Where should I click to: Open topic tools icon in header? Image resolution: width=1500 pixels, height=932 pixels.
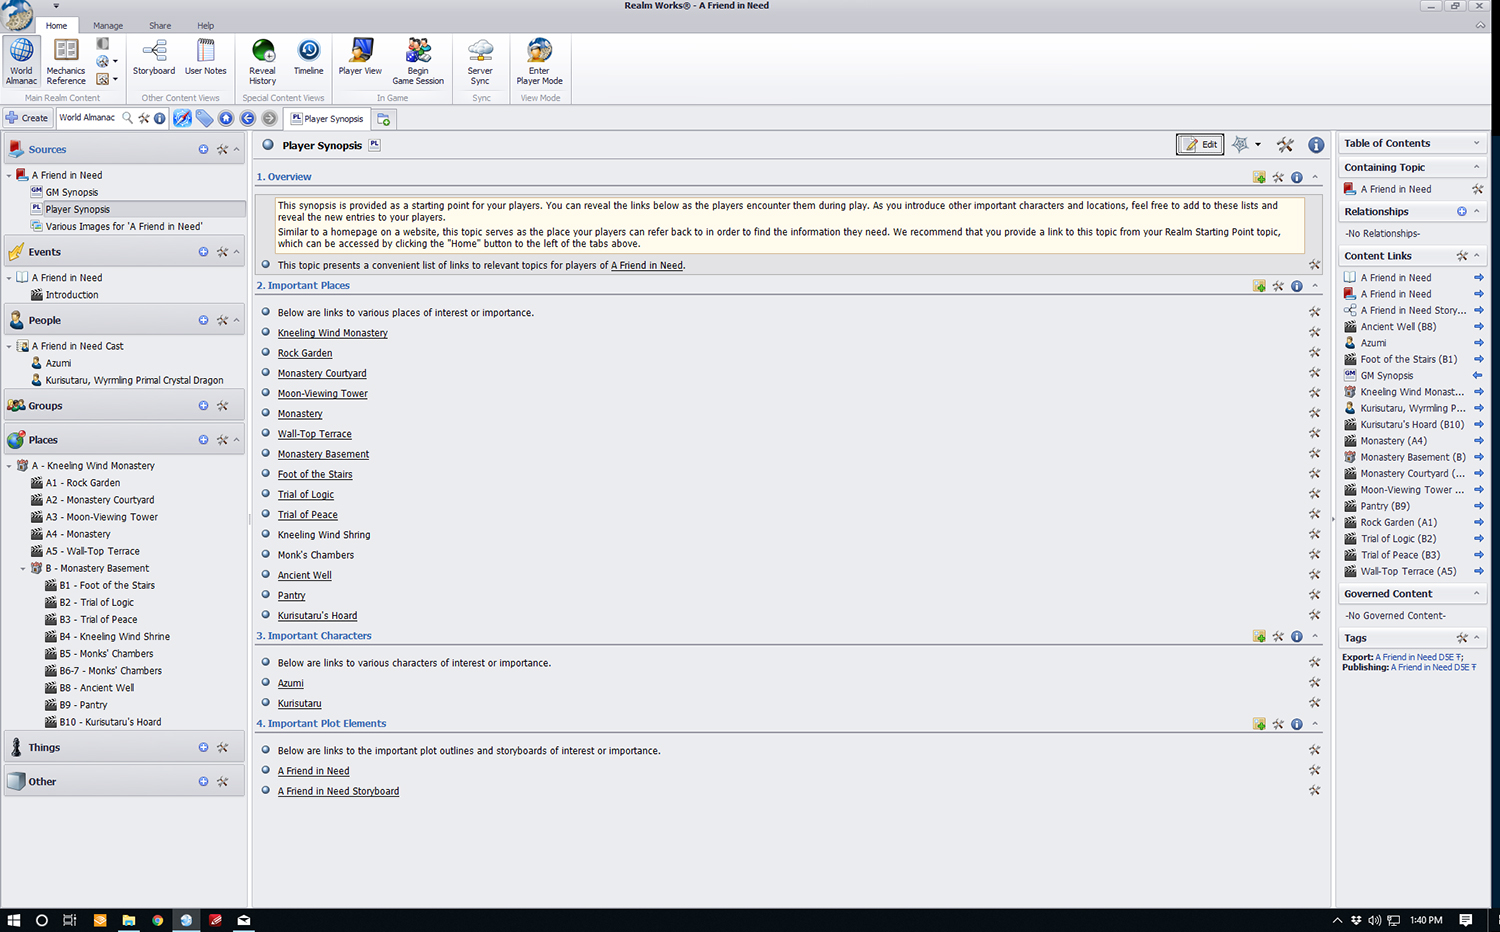1286,145
